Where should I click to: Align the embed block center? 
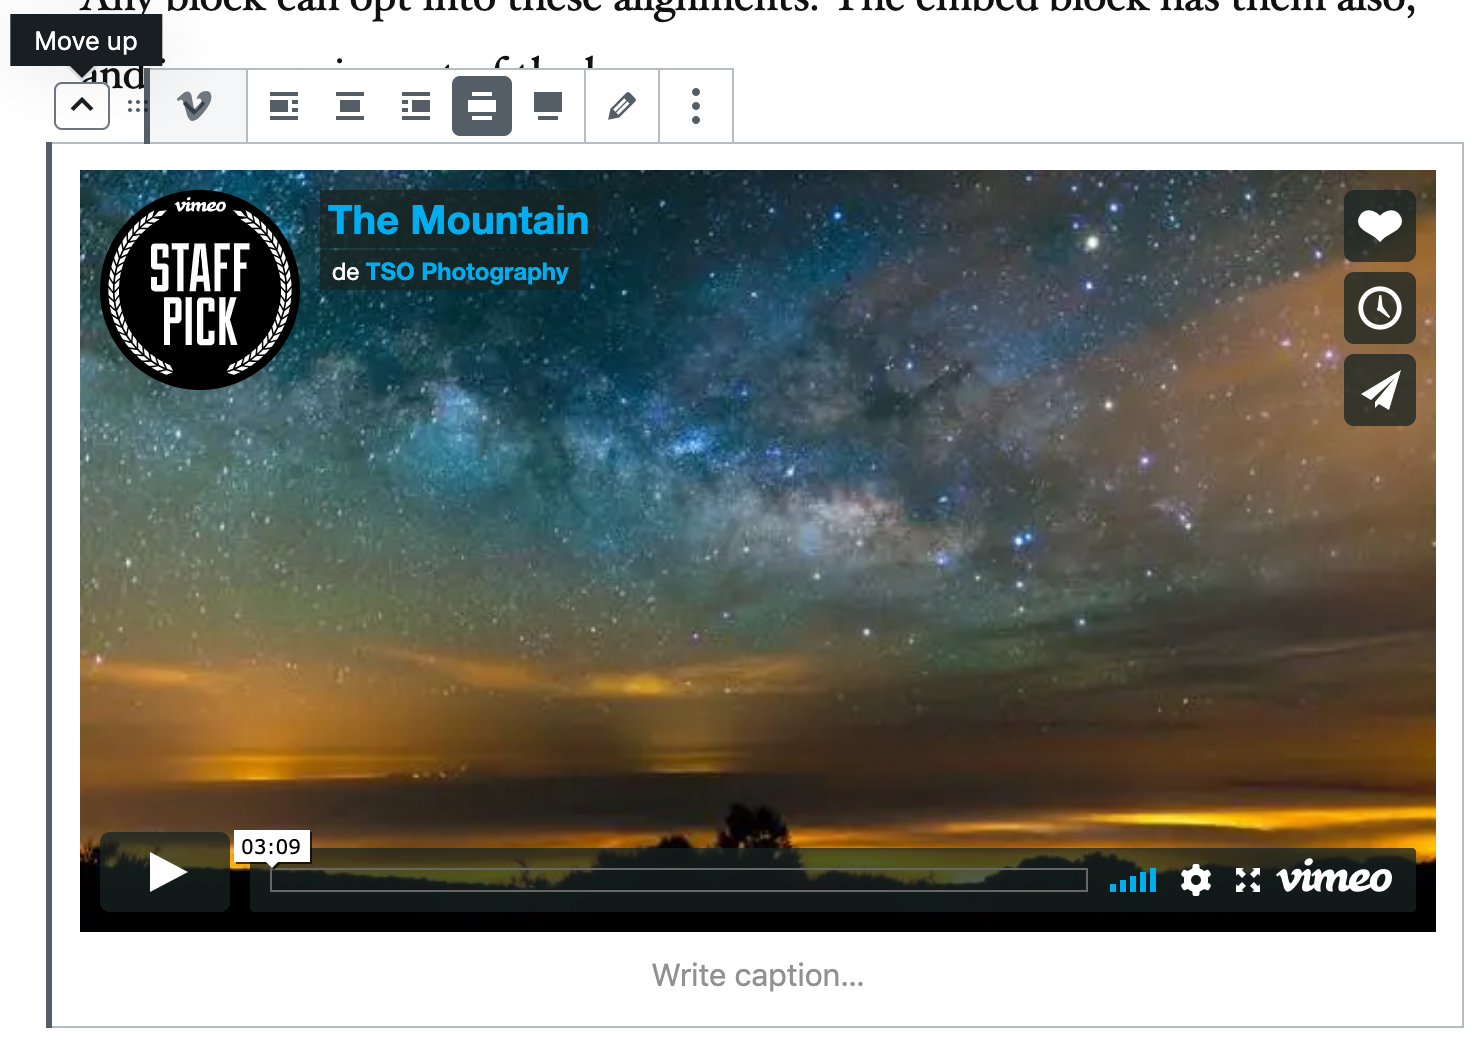(350, 106)
